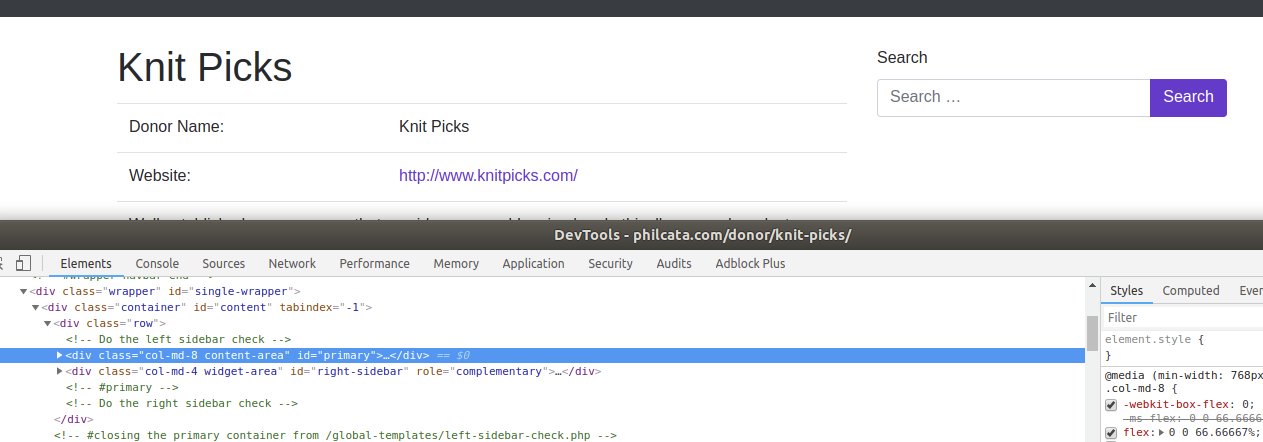Viewport: 1263px width, 442px height.
Task: Select the '#primary' comment node
Action: tap(122, 387)
